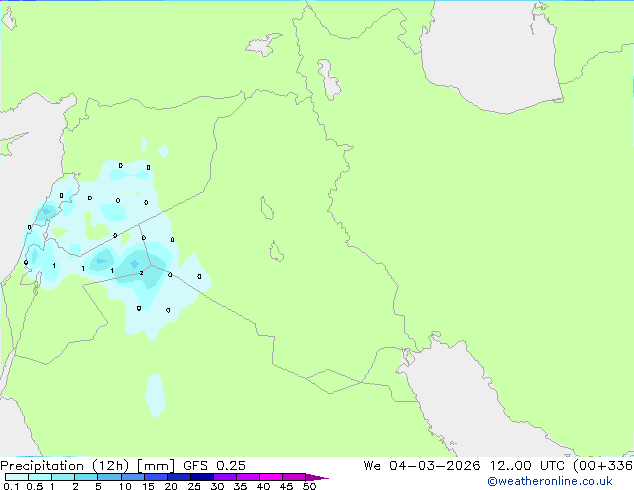634x490 pixels.
Task: Click the "25" legend scale value
Action: pos(194,486)
